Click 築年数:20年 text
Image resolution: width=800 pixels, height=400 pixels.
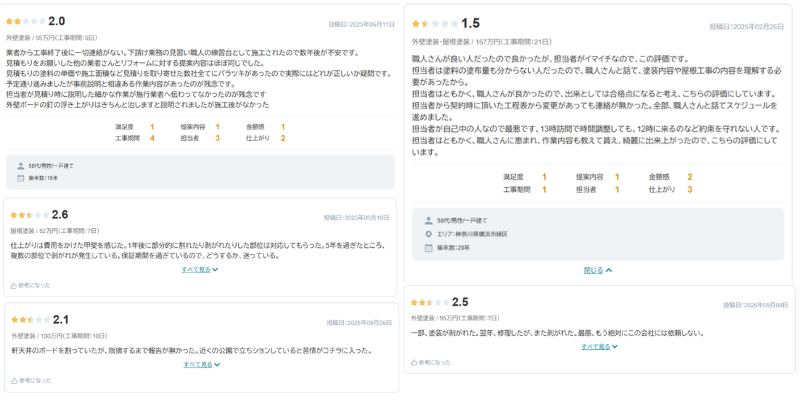pyautogui.click(x=453, y=248)
